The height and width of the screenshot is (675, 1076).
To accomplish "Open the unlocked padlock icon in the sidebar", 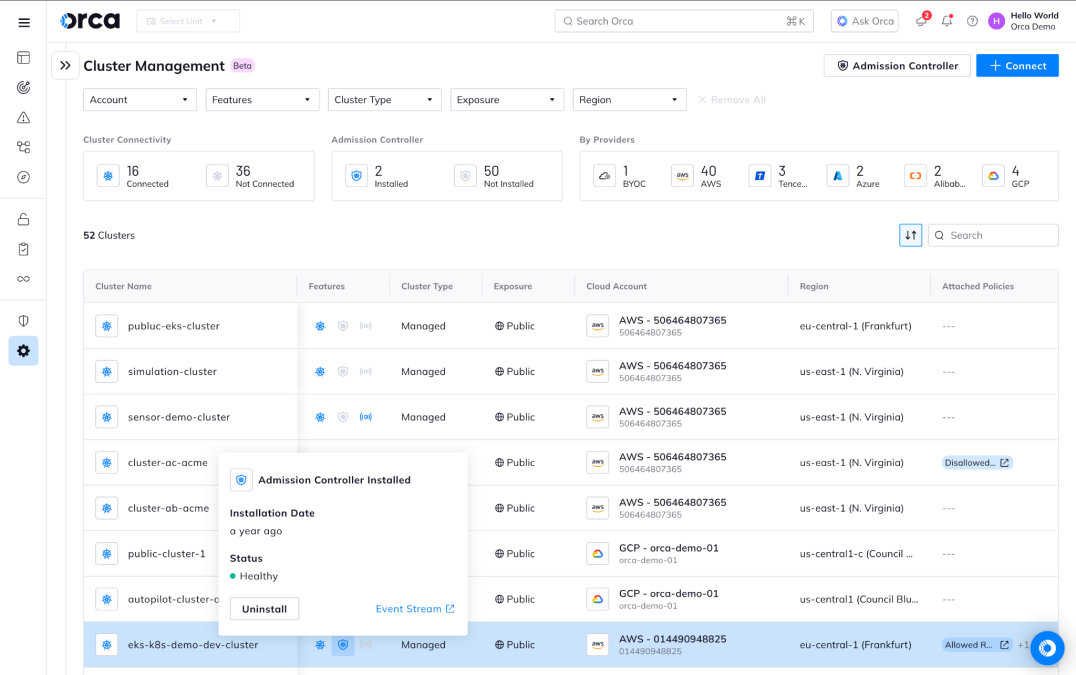I will [x=23, y=220].
